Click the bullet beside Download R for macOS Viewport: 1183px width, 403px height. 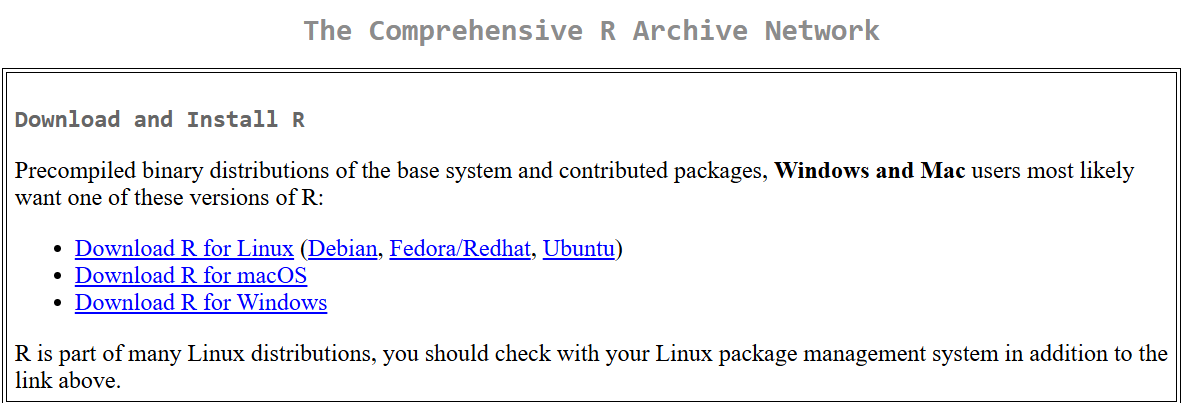58,277
